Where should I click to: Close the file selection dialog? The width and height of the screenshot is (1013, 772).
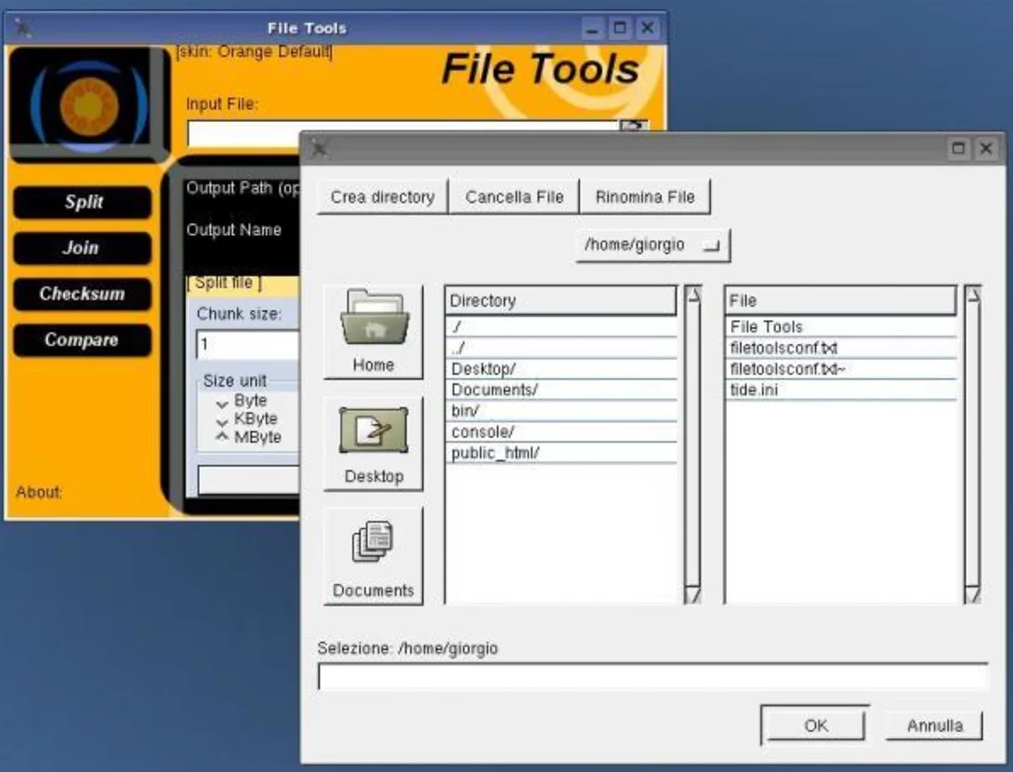[986, 149]
